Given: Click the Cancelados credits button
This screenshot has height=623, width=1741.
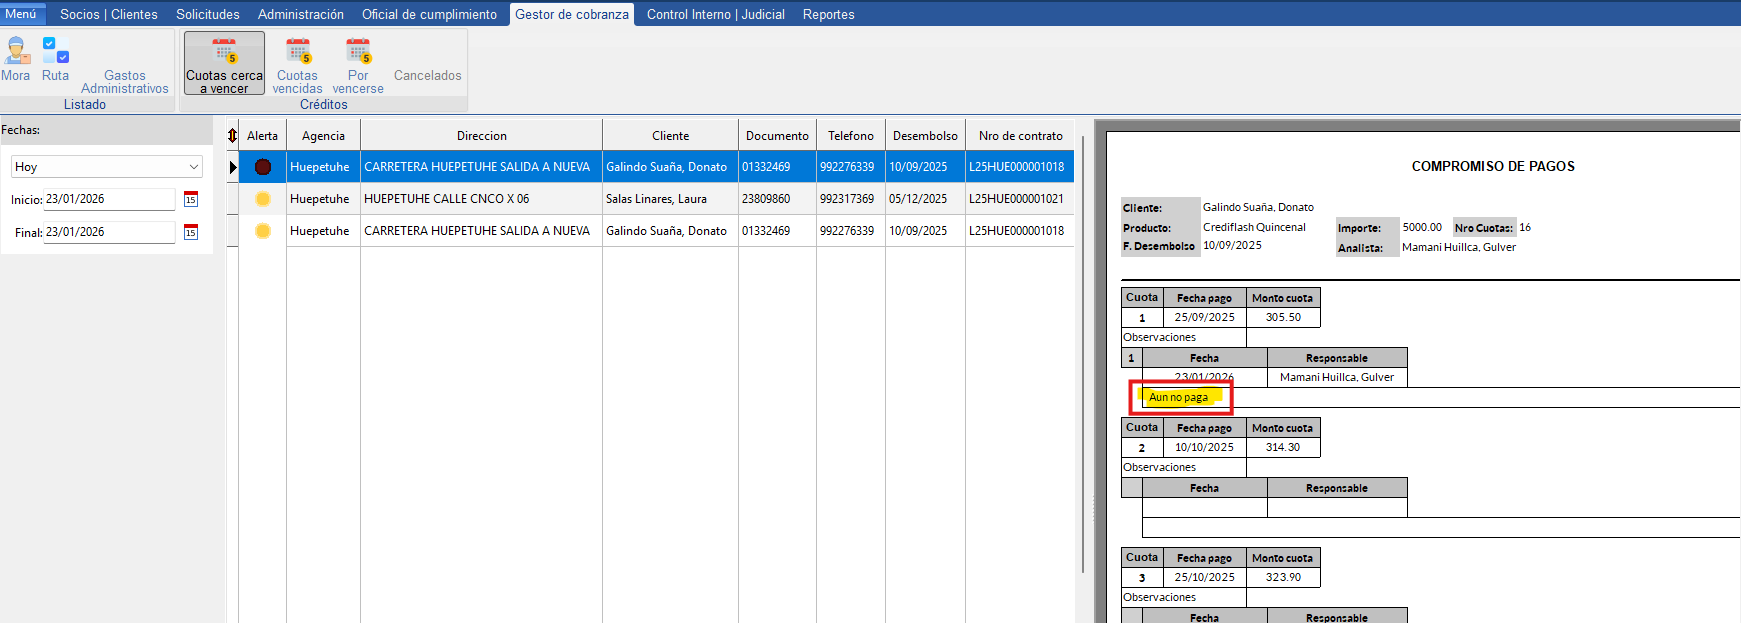Looking at the screenshot, I should [427, 75].
